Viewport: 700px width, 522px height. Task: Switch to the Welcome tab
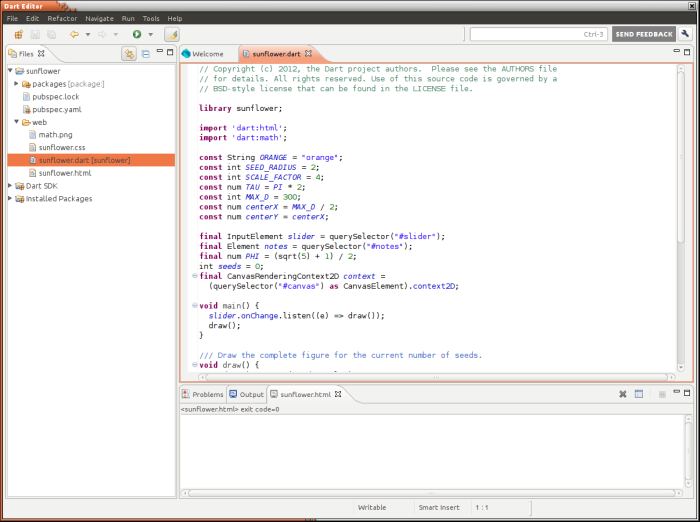tap(207, 53)
